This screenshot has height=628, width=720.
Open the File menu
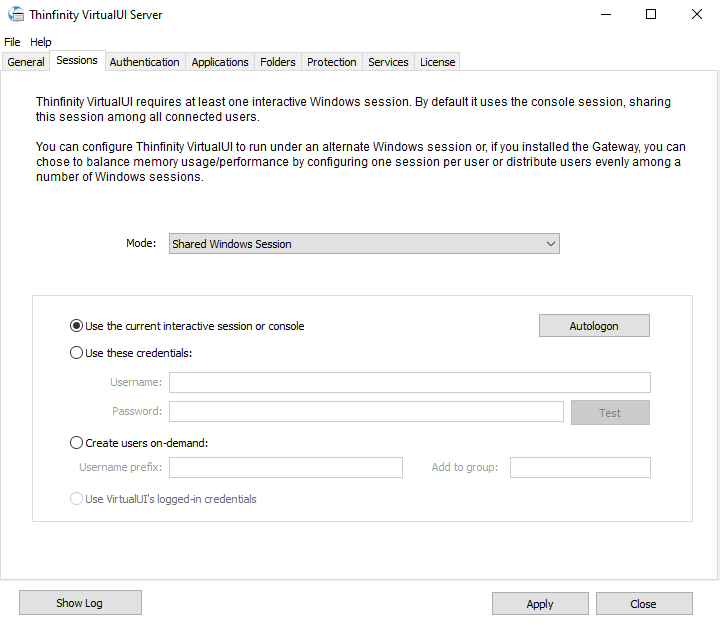[12, 42]
